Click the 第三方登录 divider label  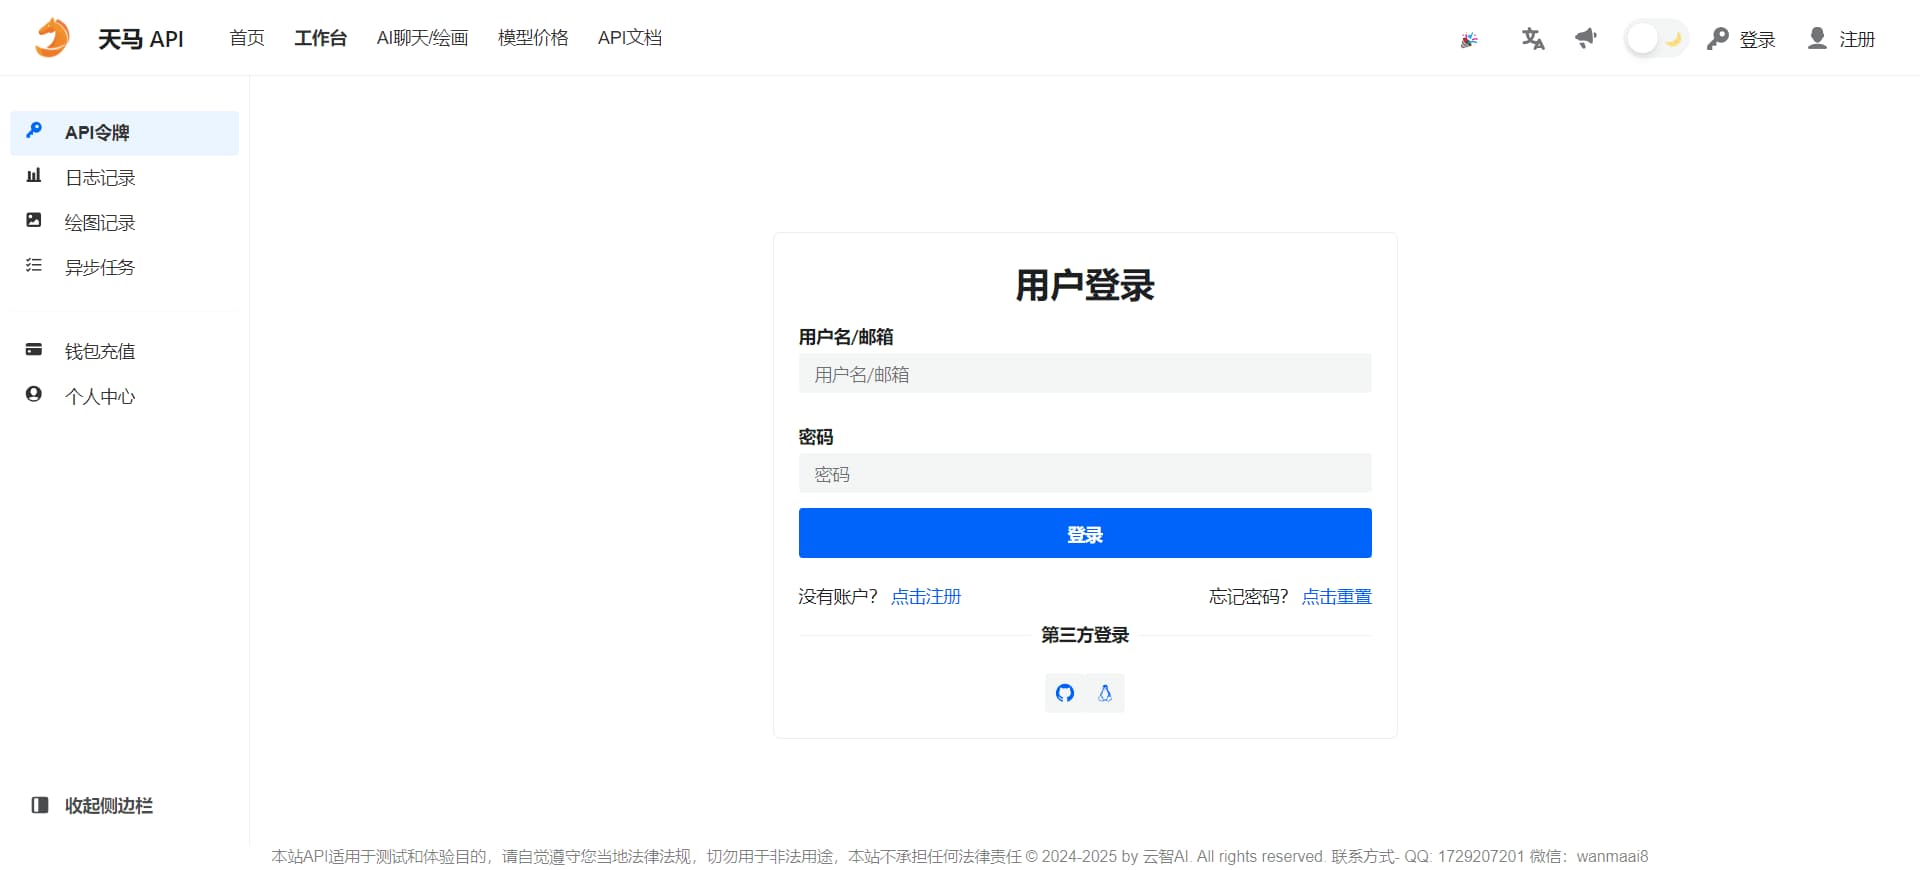coord(1085,635)
